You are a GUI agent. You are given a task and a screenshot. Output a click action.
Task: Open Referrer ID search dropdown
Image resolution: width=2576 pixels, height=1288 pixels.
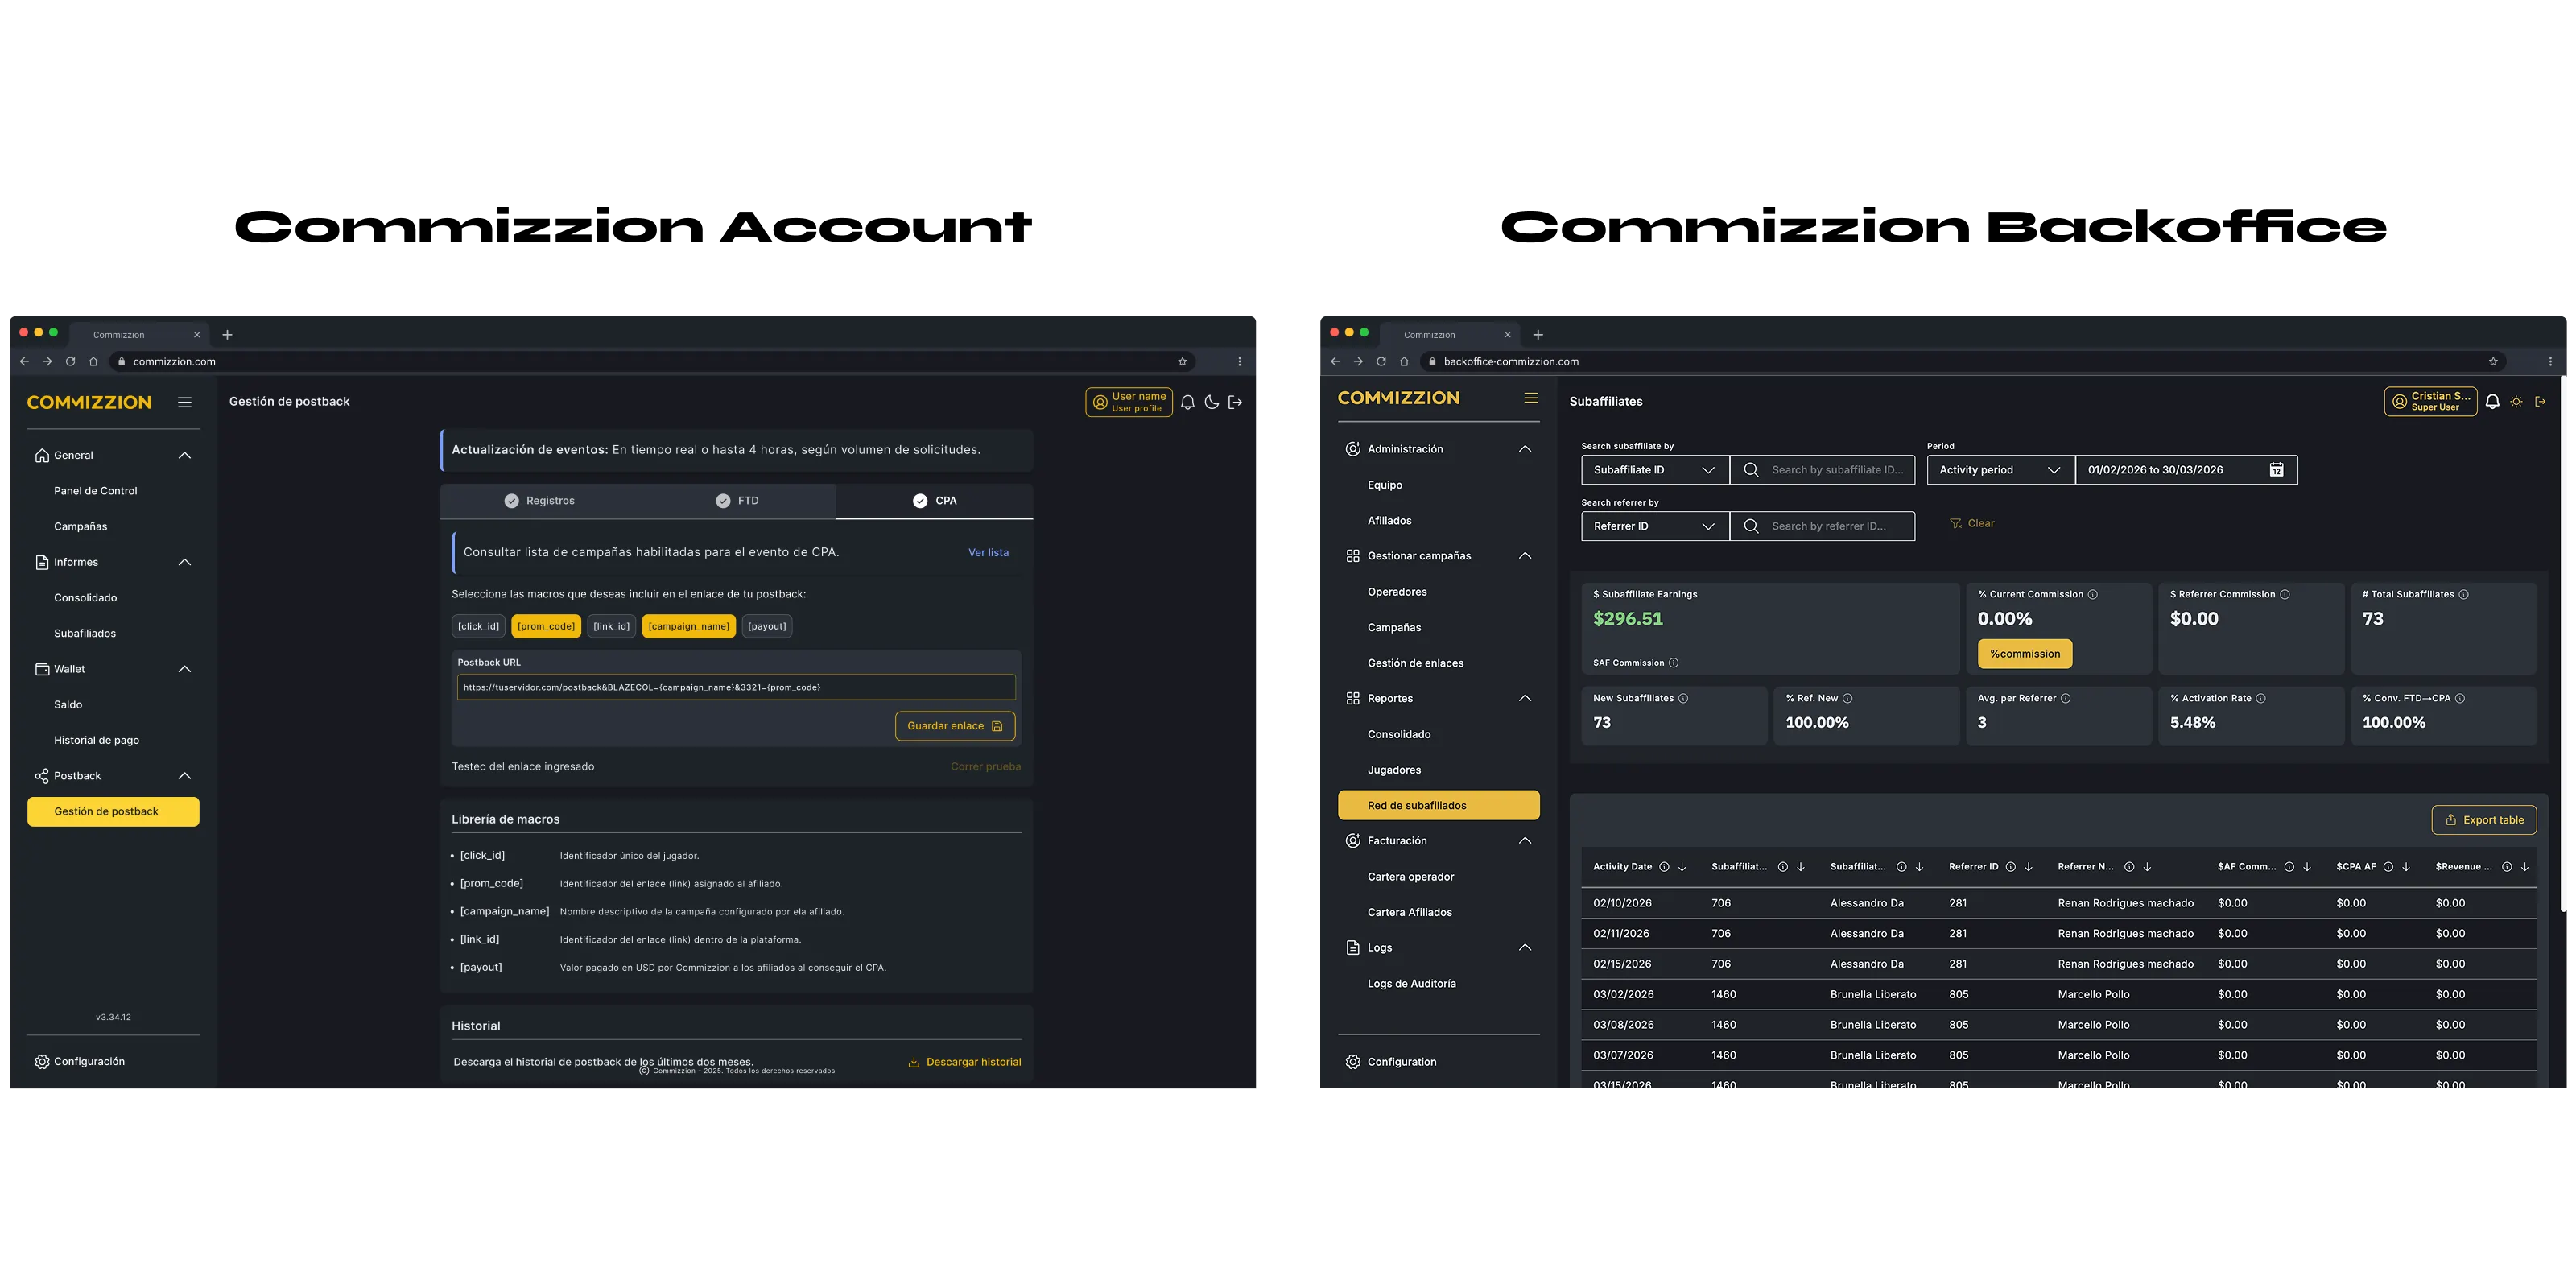[x=1654, y=526]
